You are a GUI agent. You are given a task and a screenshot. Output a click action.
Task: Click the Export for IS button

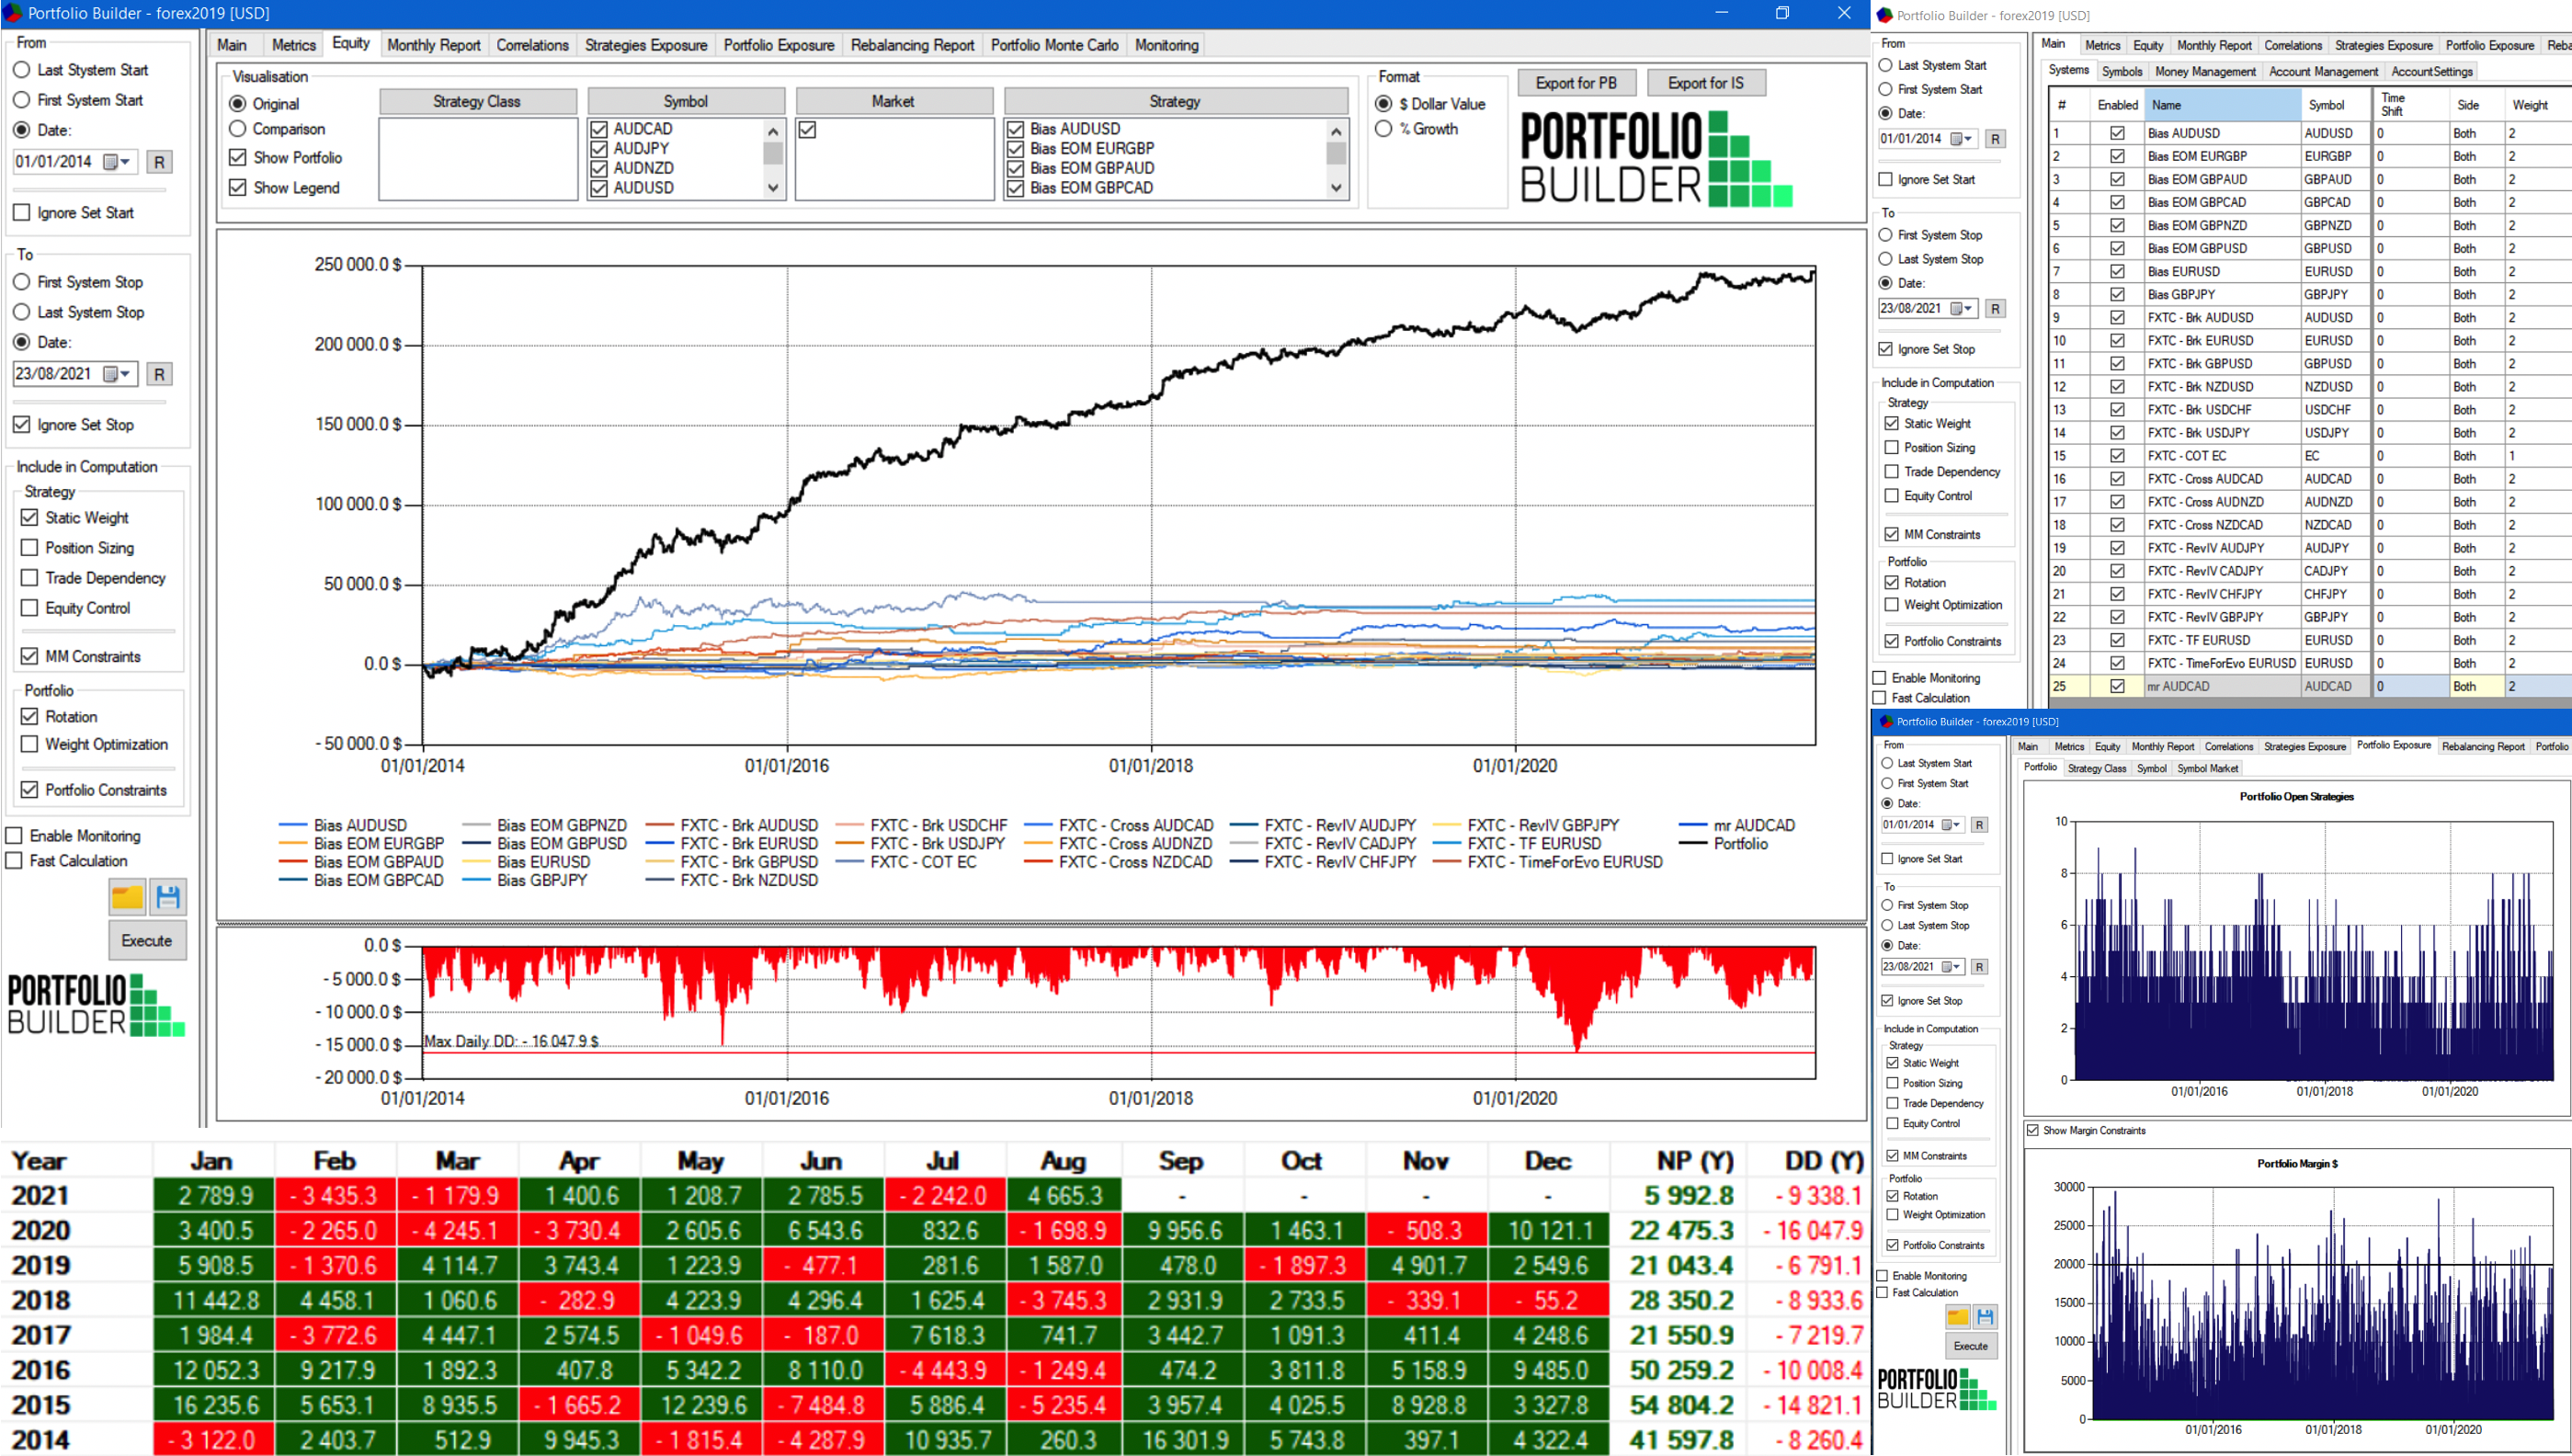pos(1705,83)
